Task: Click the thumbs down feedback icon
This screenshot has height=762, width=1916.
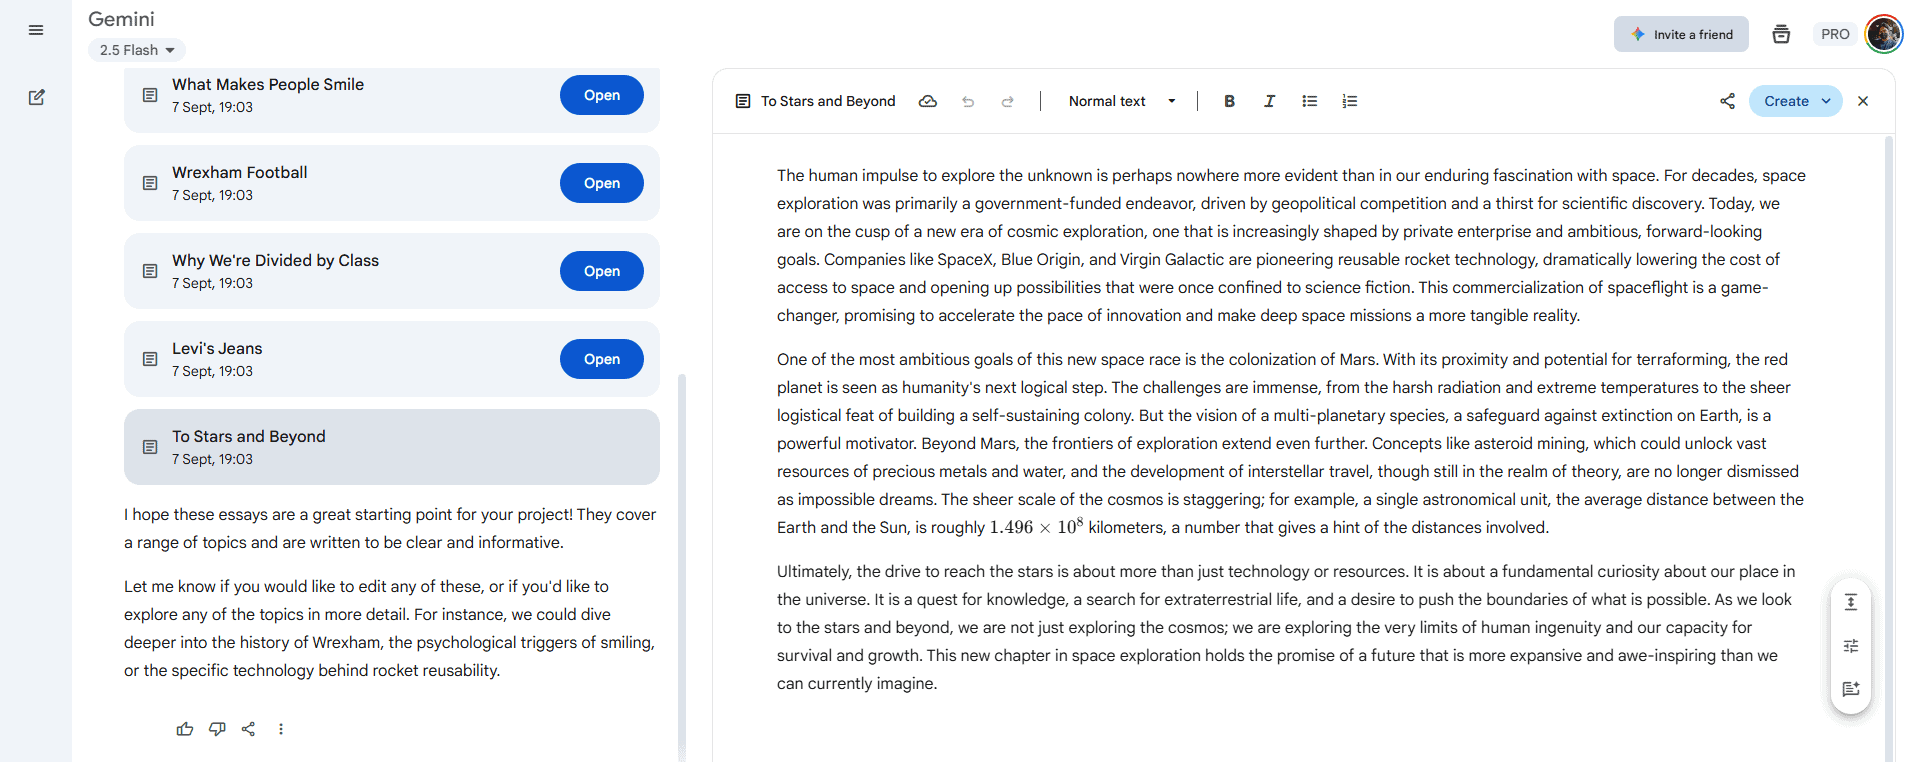Action: coord(217,729)
